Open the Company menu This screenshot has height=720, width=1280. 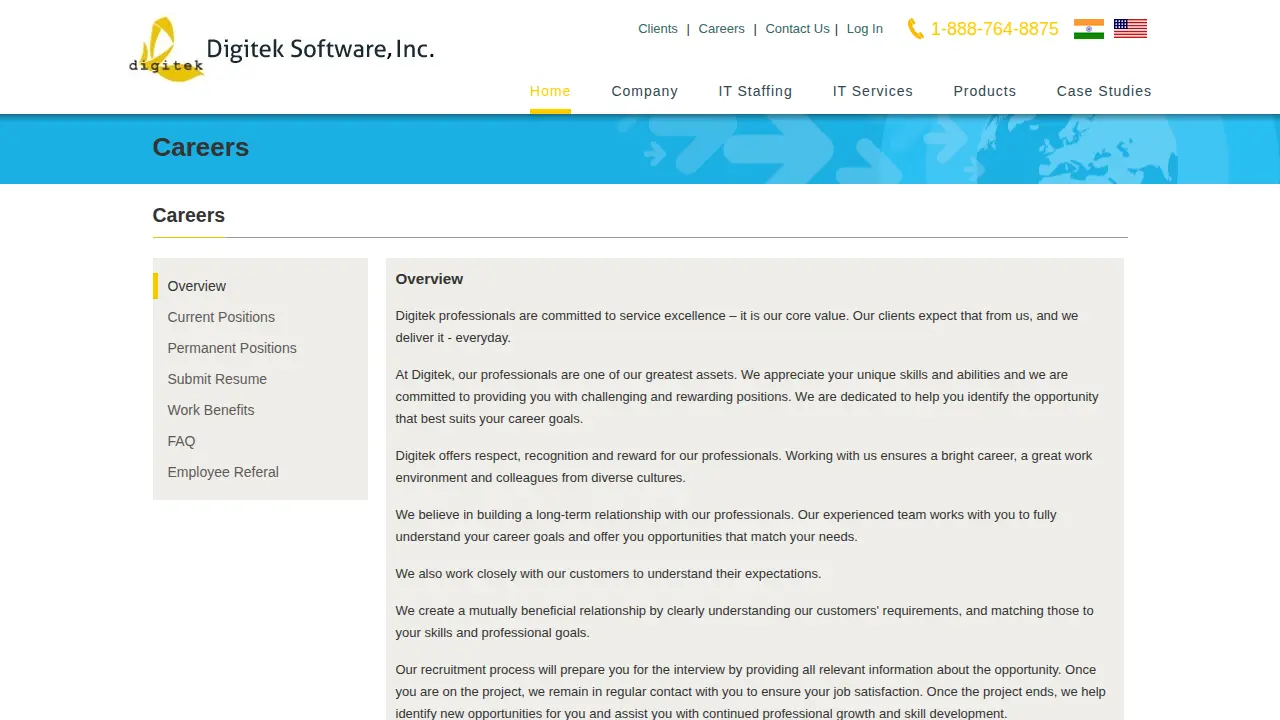pyautogui.click(x=645, y=91)
